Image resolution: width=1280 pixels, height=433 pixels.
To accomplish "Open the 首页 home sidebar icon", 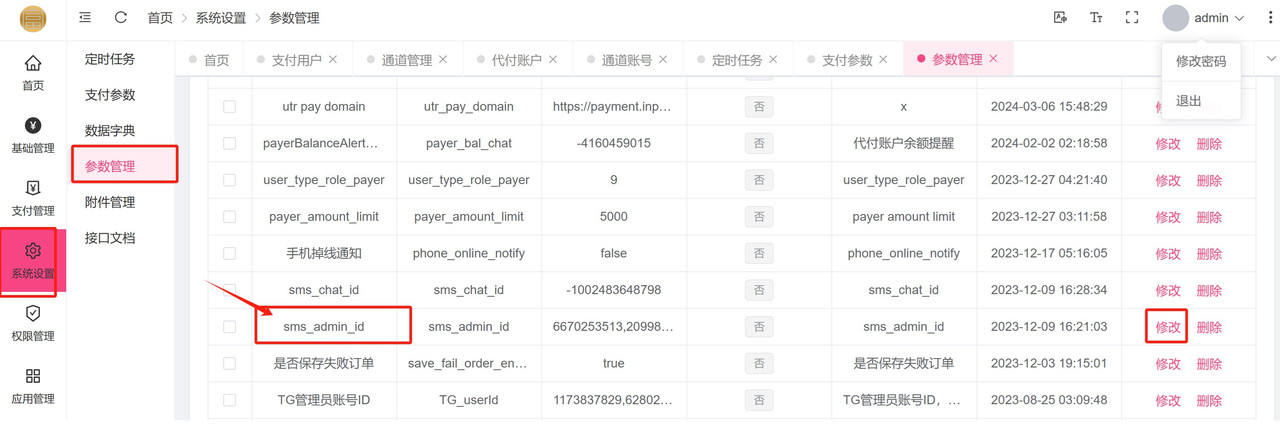I will coord(33,73).
